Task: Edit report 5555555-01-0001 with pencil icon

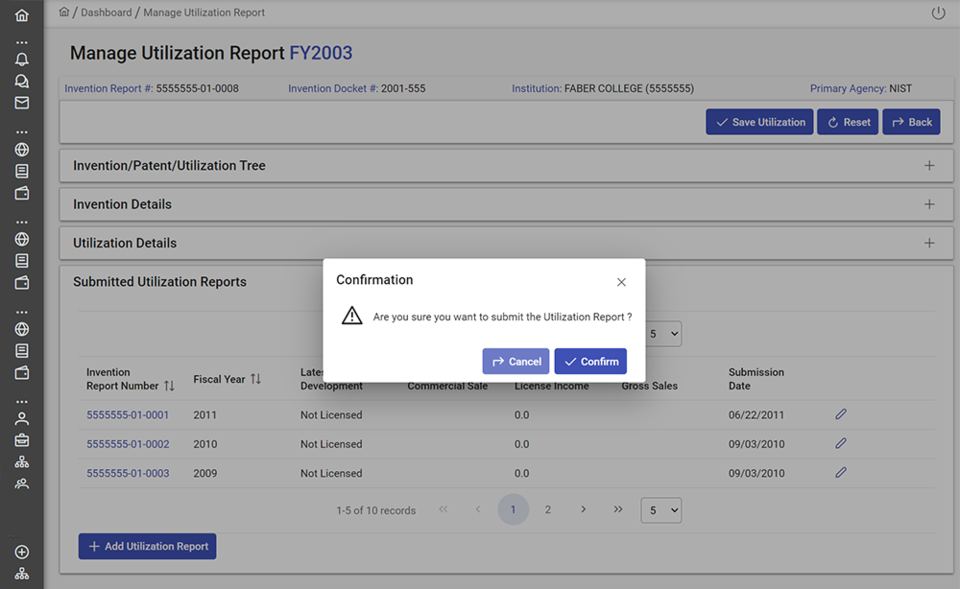Action: pyautogui.click(x=841, y=414)
